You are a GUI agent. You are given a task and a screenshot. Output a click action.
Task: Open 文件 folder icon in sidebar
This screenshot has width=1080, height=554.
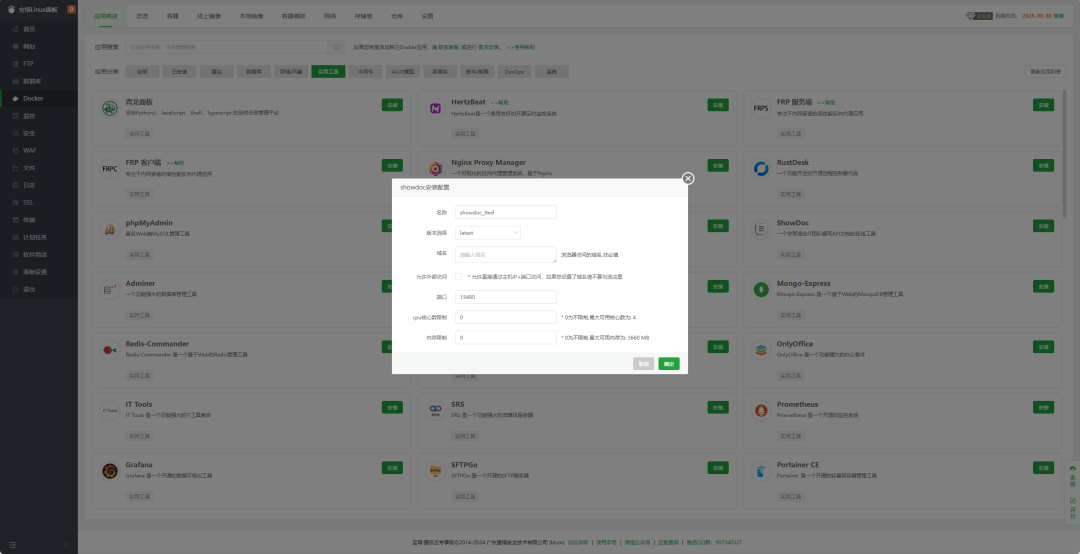(x=16, y=167)
